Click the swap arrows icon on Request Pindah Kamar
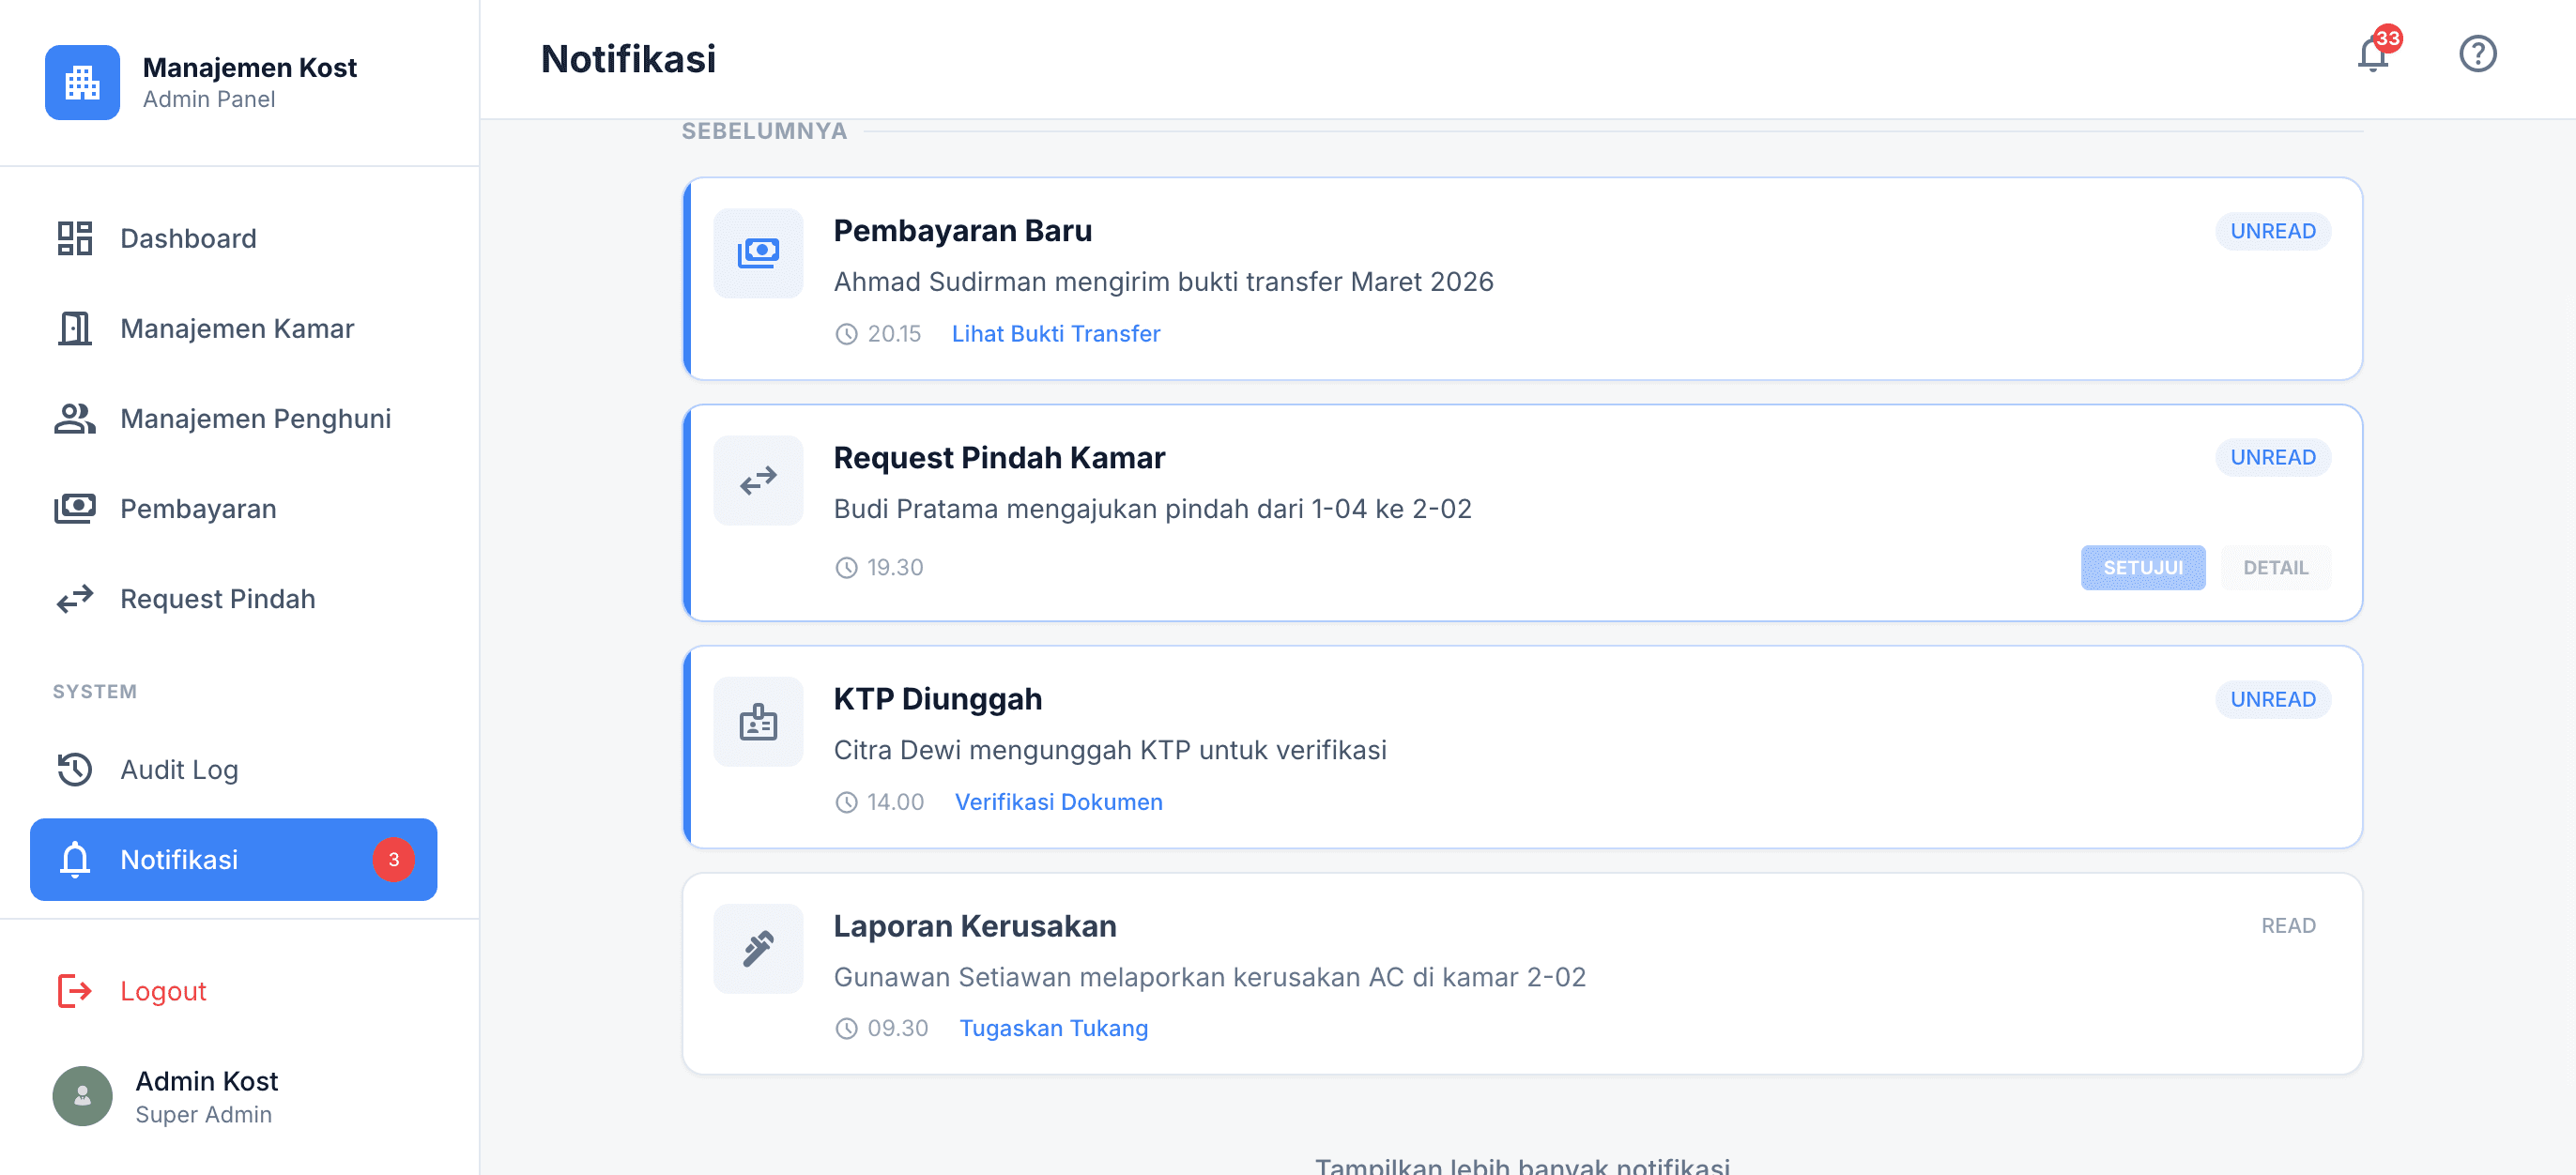The height and width of the screenshot is (1175, 2576). pyautogui.click(x=758, y=481)
